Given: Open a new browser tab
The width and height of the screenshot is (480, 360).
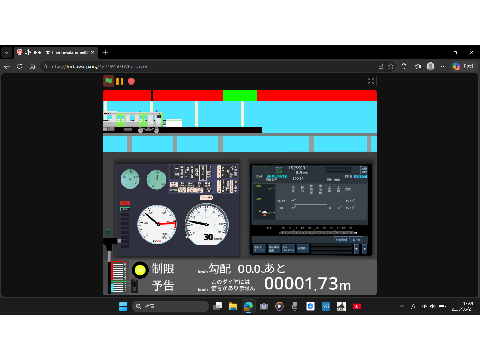Looking at the screenshot, I should point(105,52).
